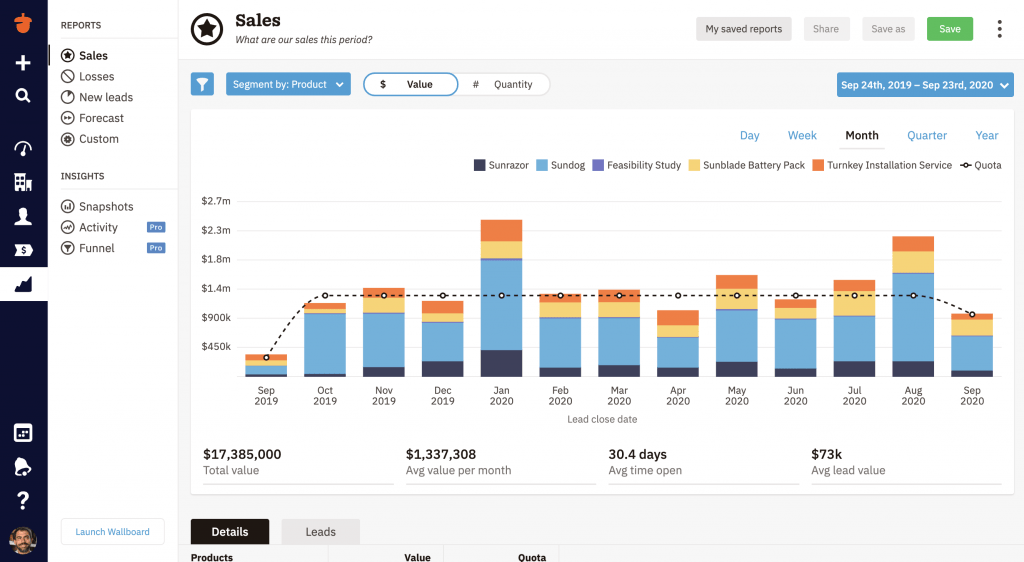
Task: Click the question mark help icon
Action: 23,501
